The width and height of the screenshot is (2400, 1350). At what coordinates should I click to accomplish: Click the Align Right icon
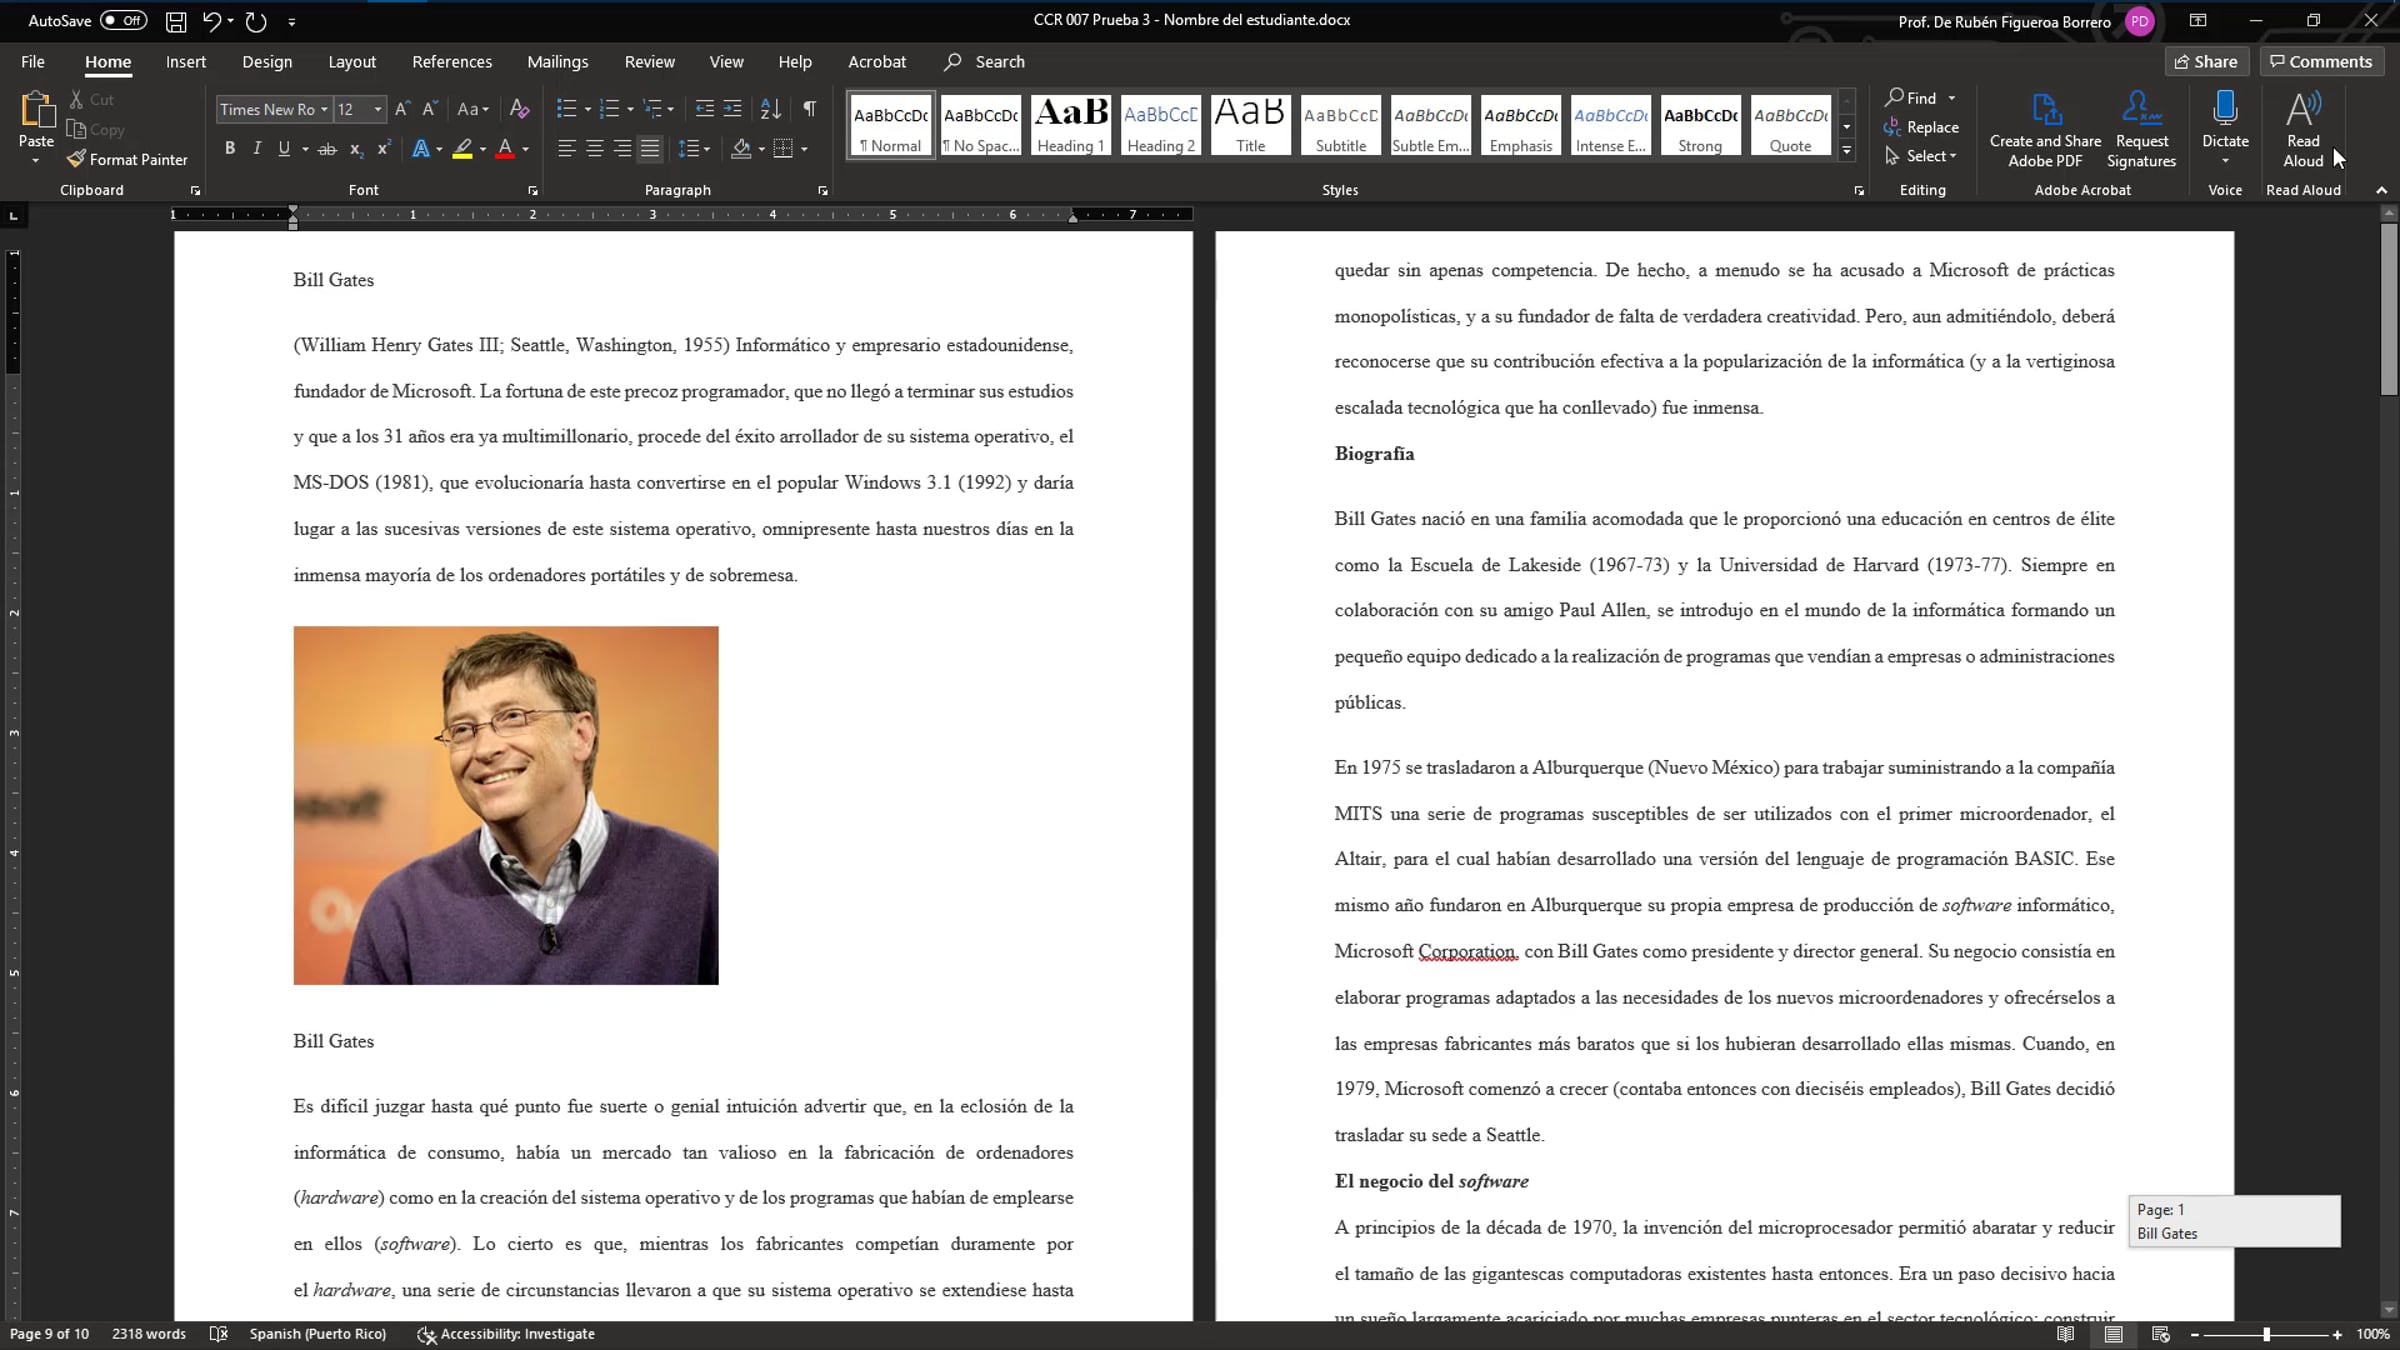tap(622, 149)
